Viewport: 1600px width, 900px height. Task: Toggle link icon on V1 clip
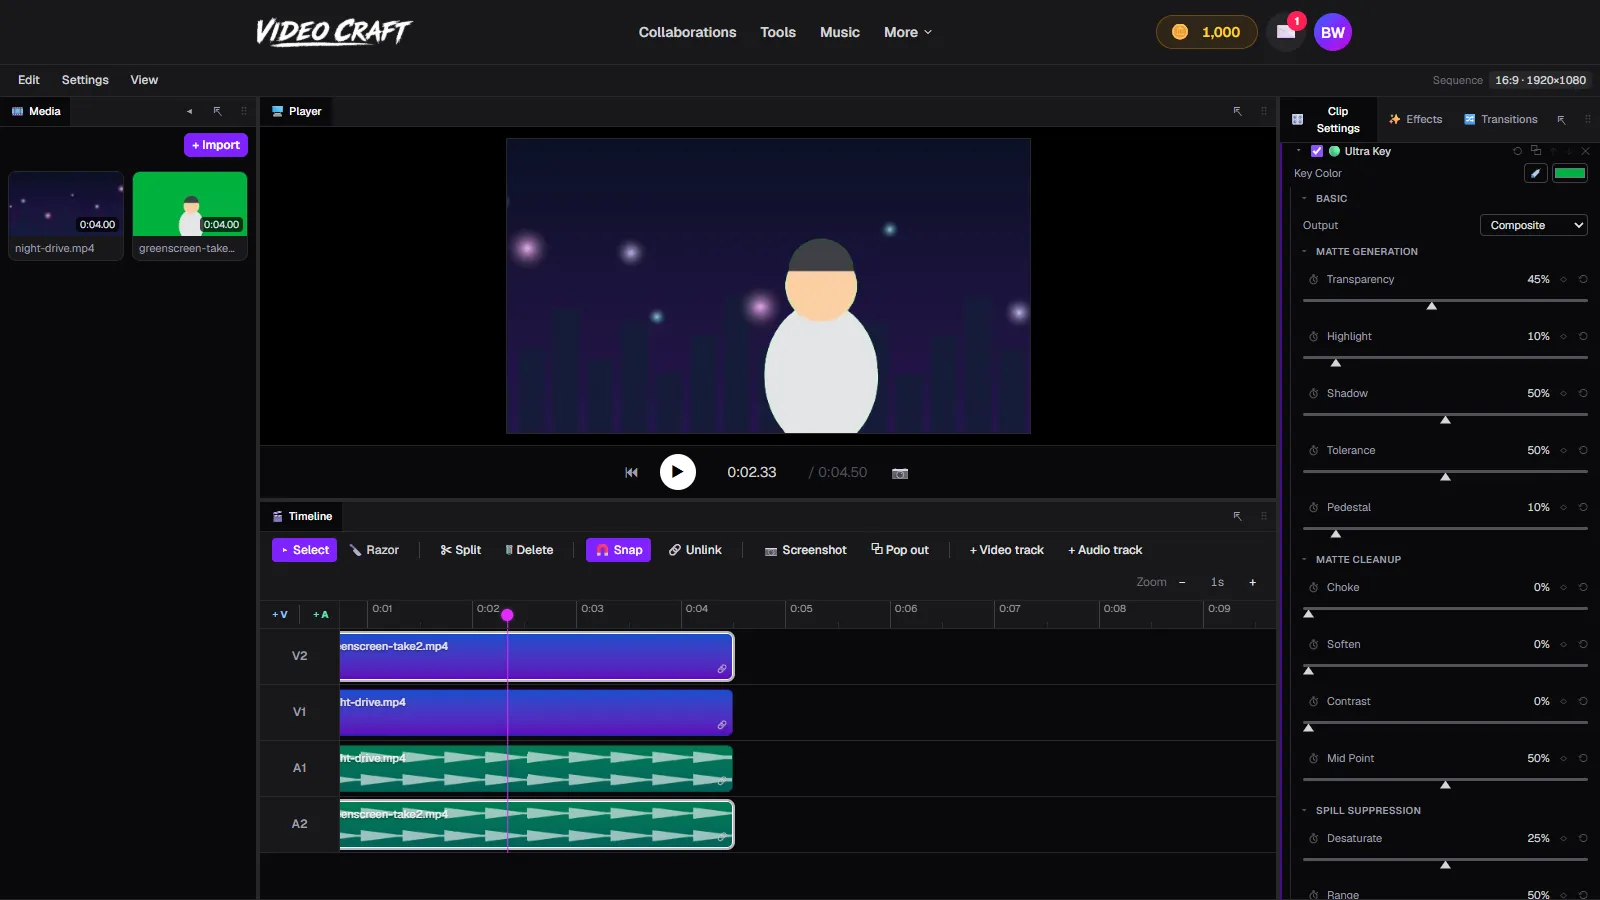tap(722, 725)
